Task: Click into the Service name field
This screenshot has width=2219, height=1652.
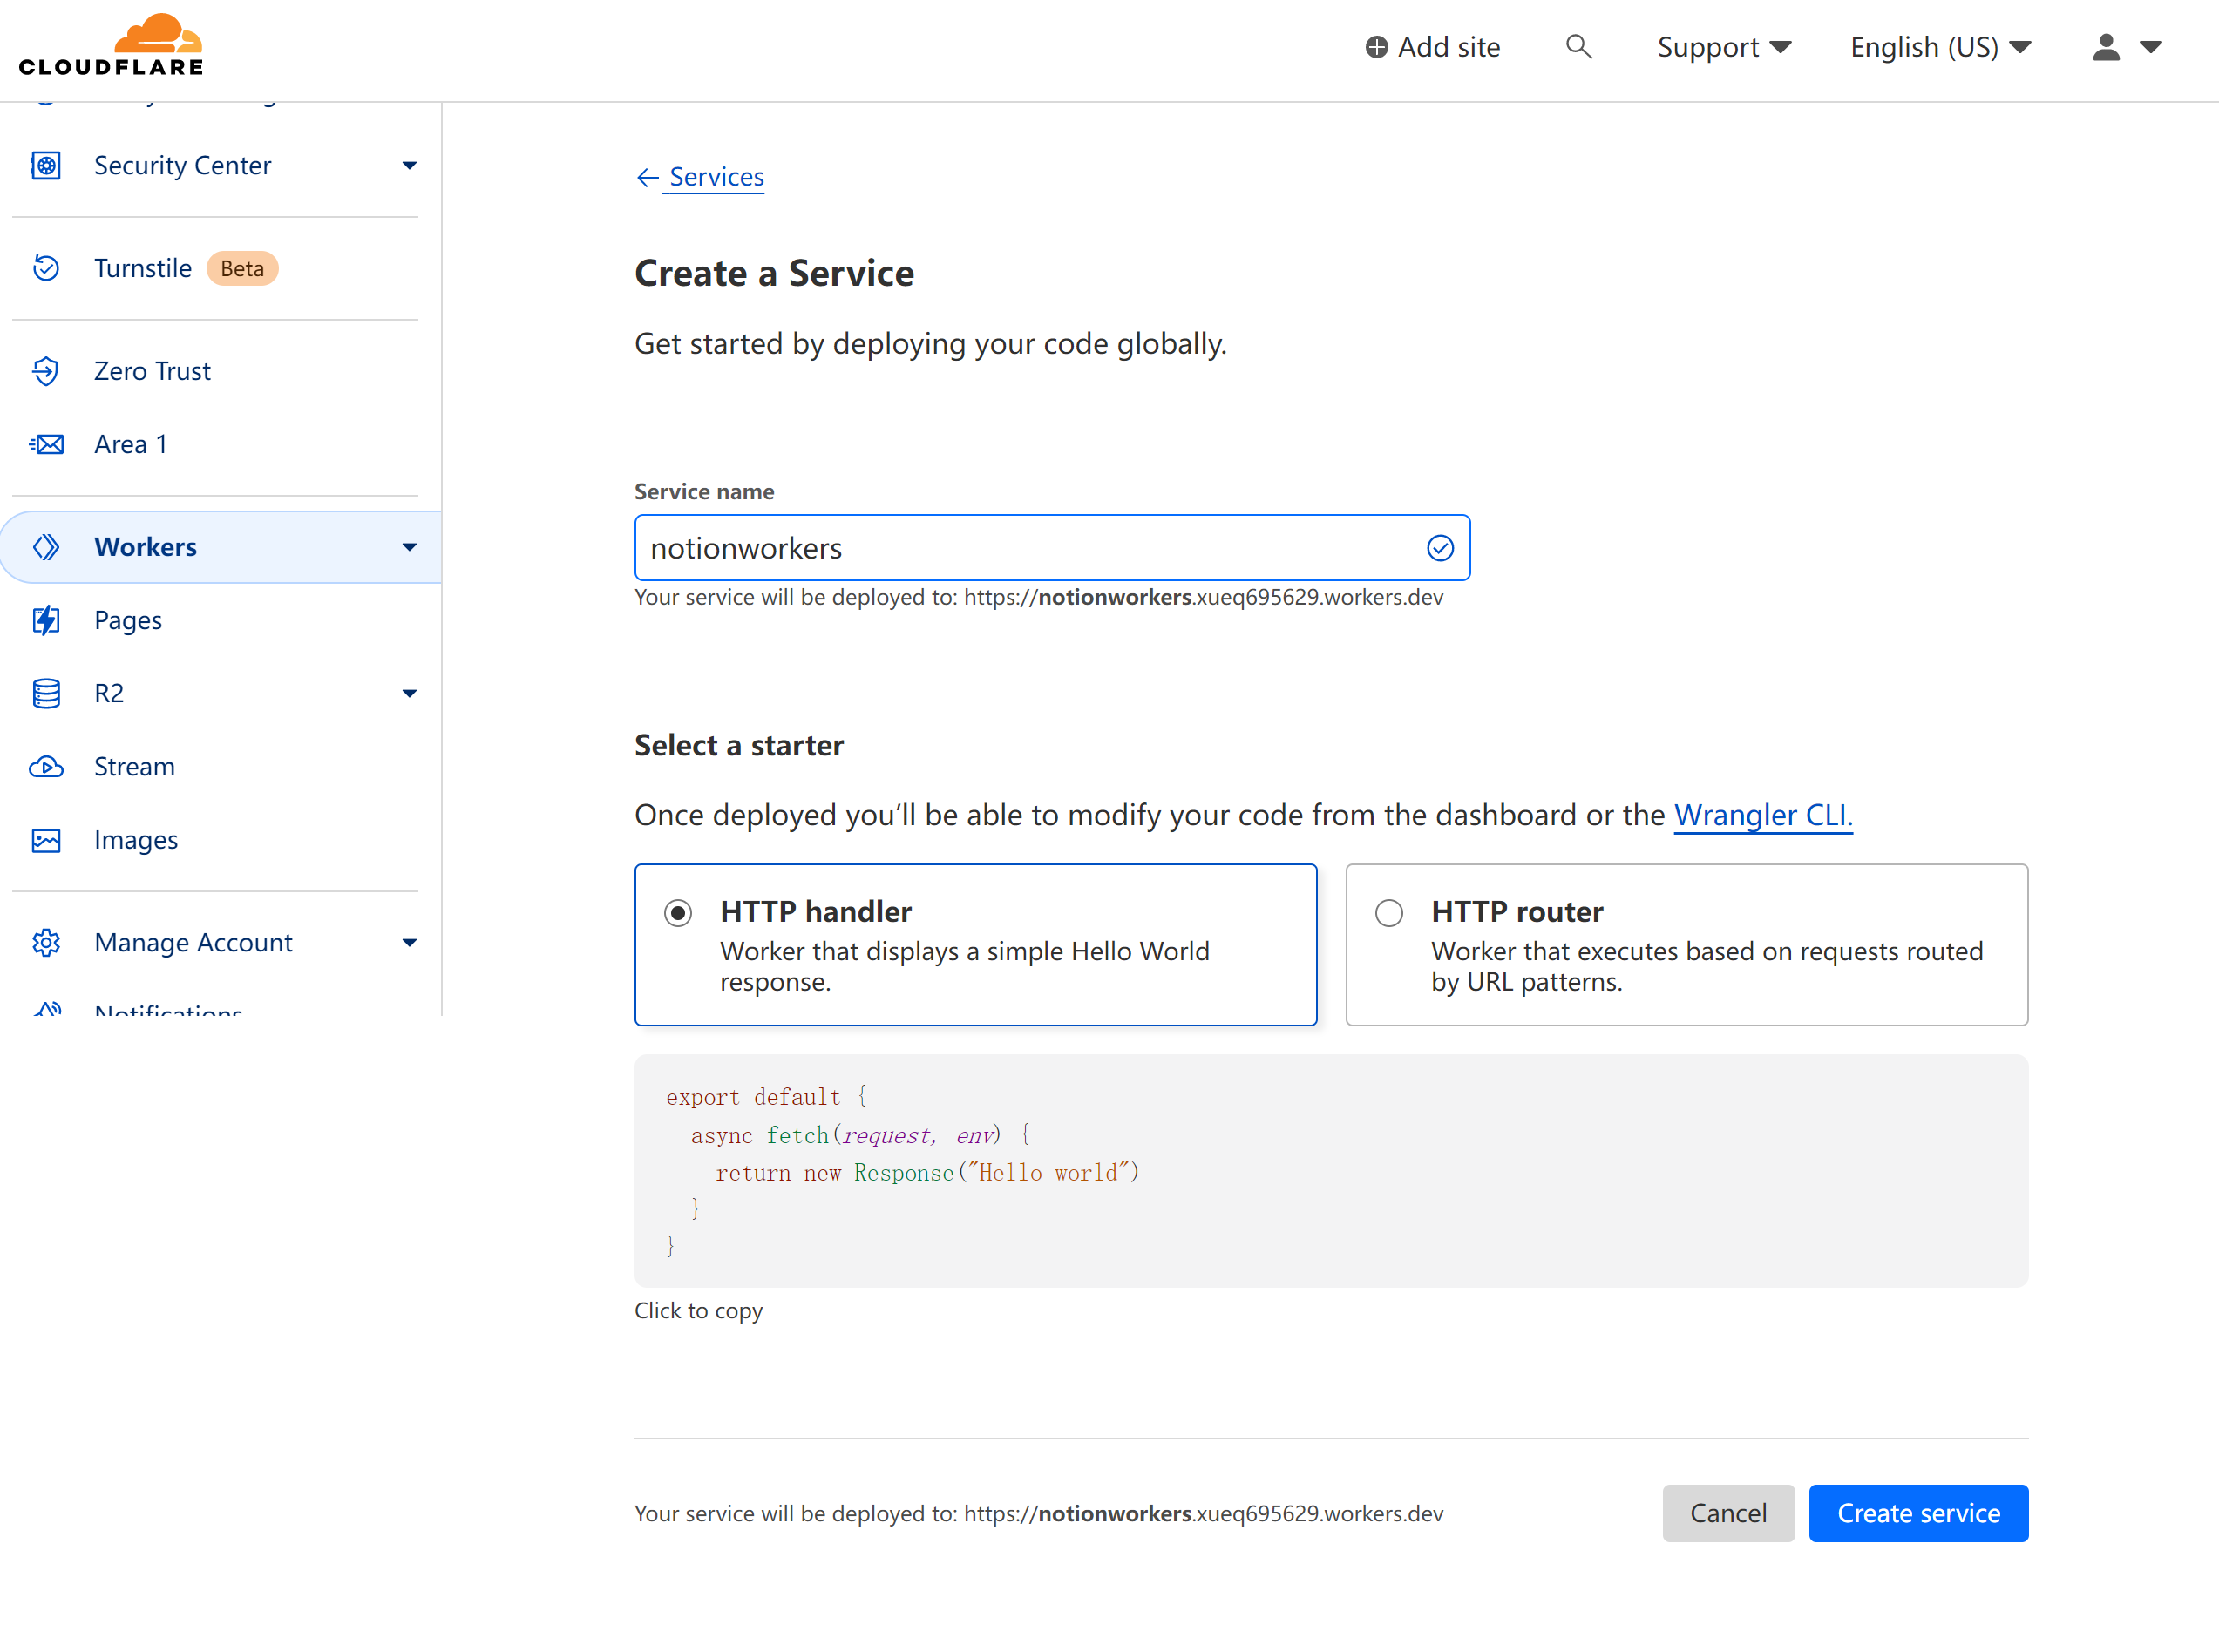Action: click(1052, 548)
